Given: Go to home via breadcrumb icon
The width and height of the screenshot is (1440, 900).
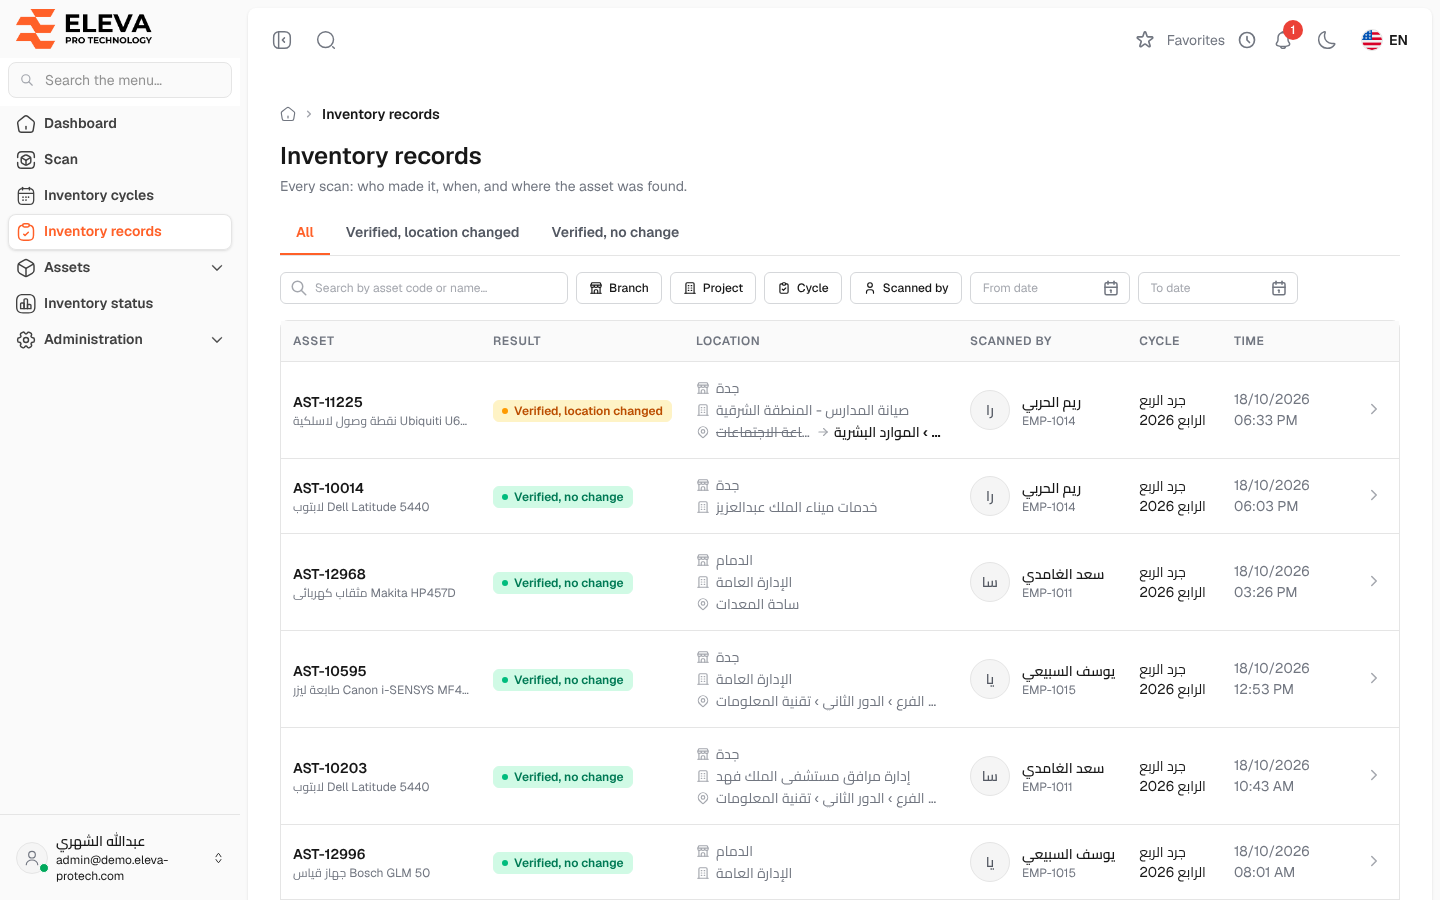Looking at the screenshot, I should pyautogui.click(x=288, y=114).
